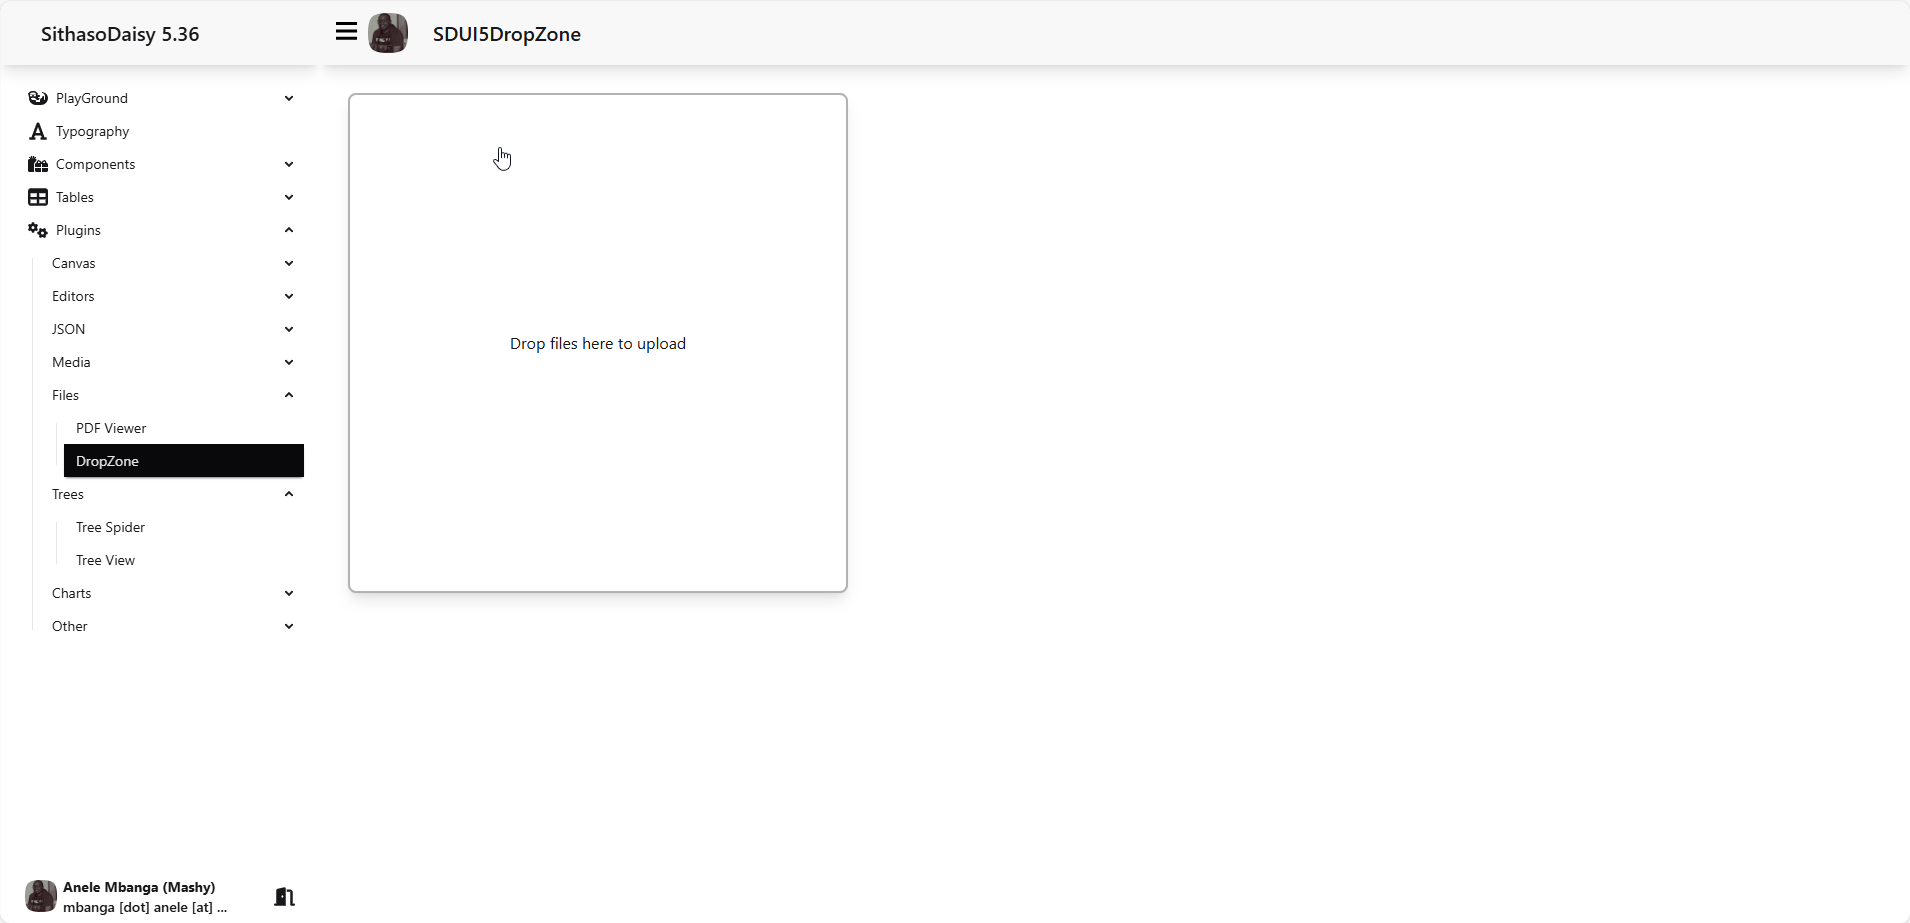The image size is (1910, 923).
Task: Click the Anele Mbanga (Mashy) user name
Action: click(139, 887)
